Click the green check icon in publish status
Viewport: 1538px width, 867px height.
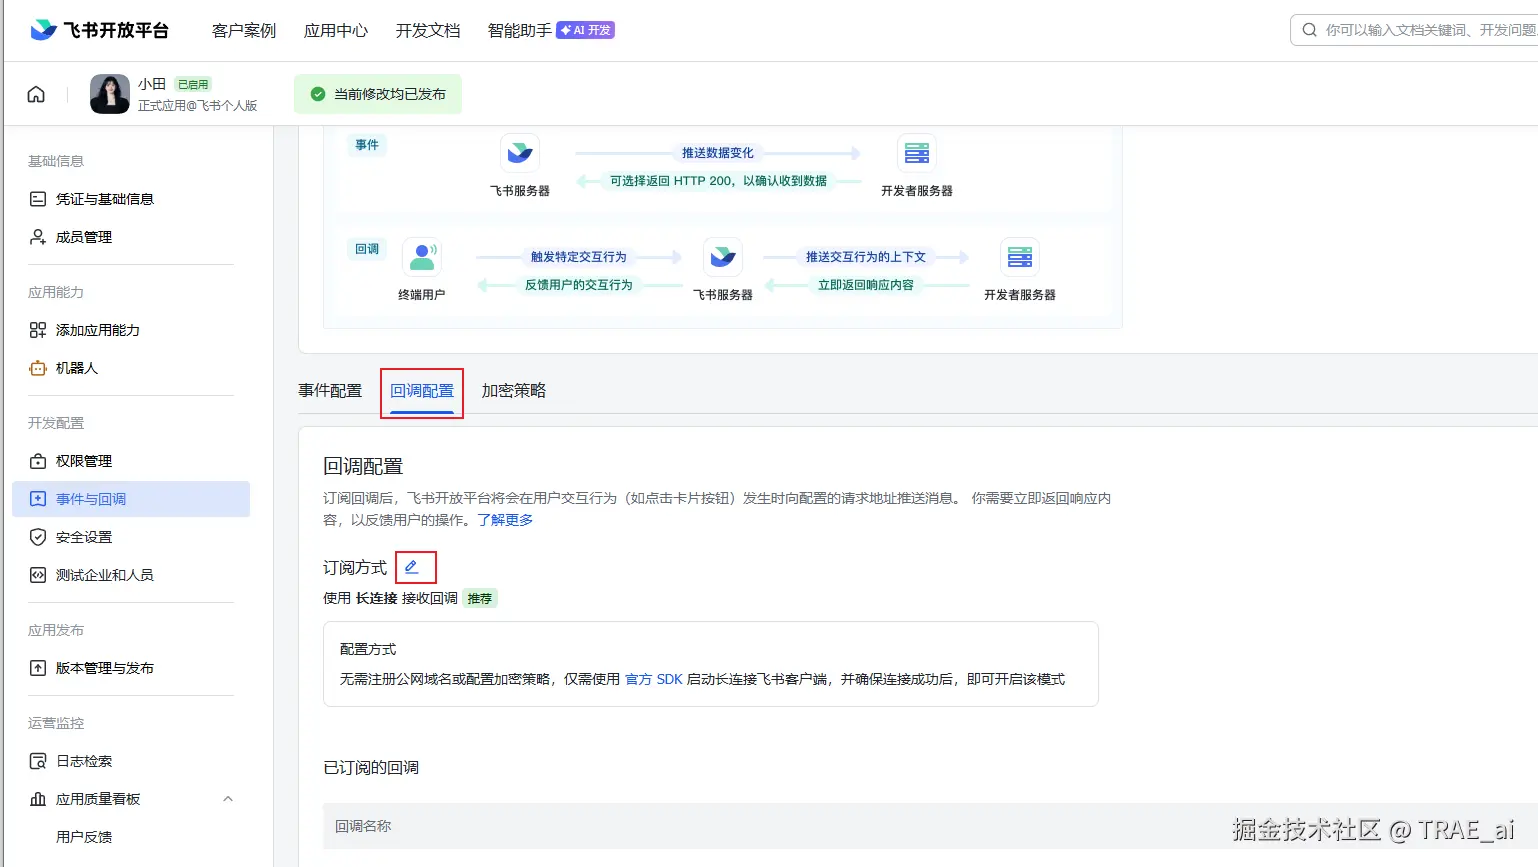click(x=318, y=94)
